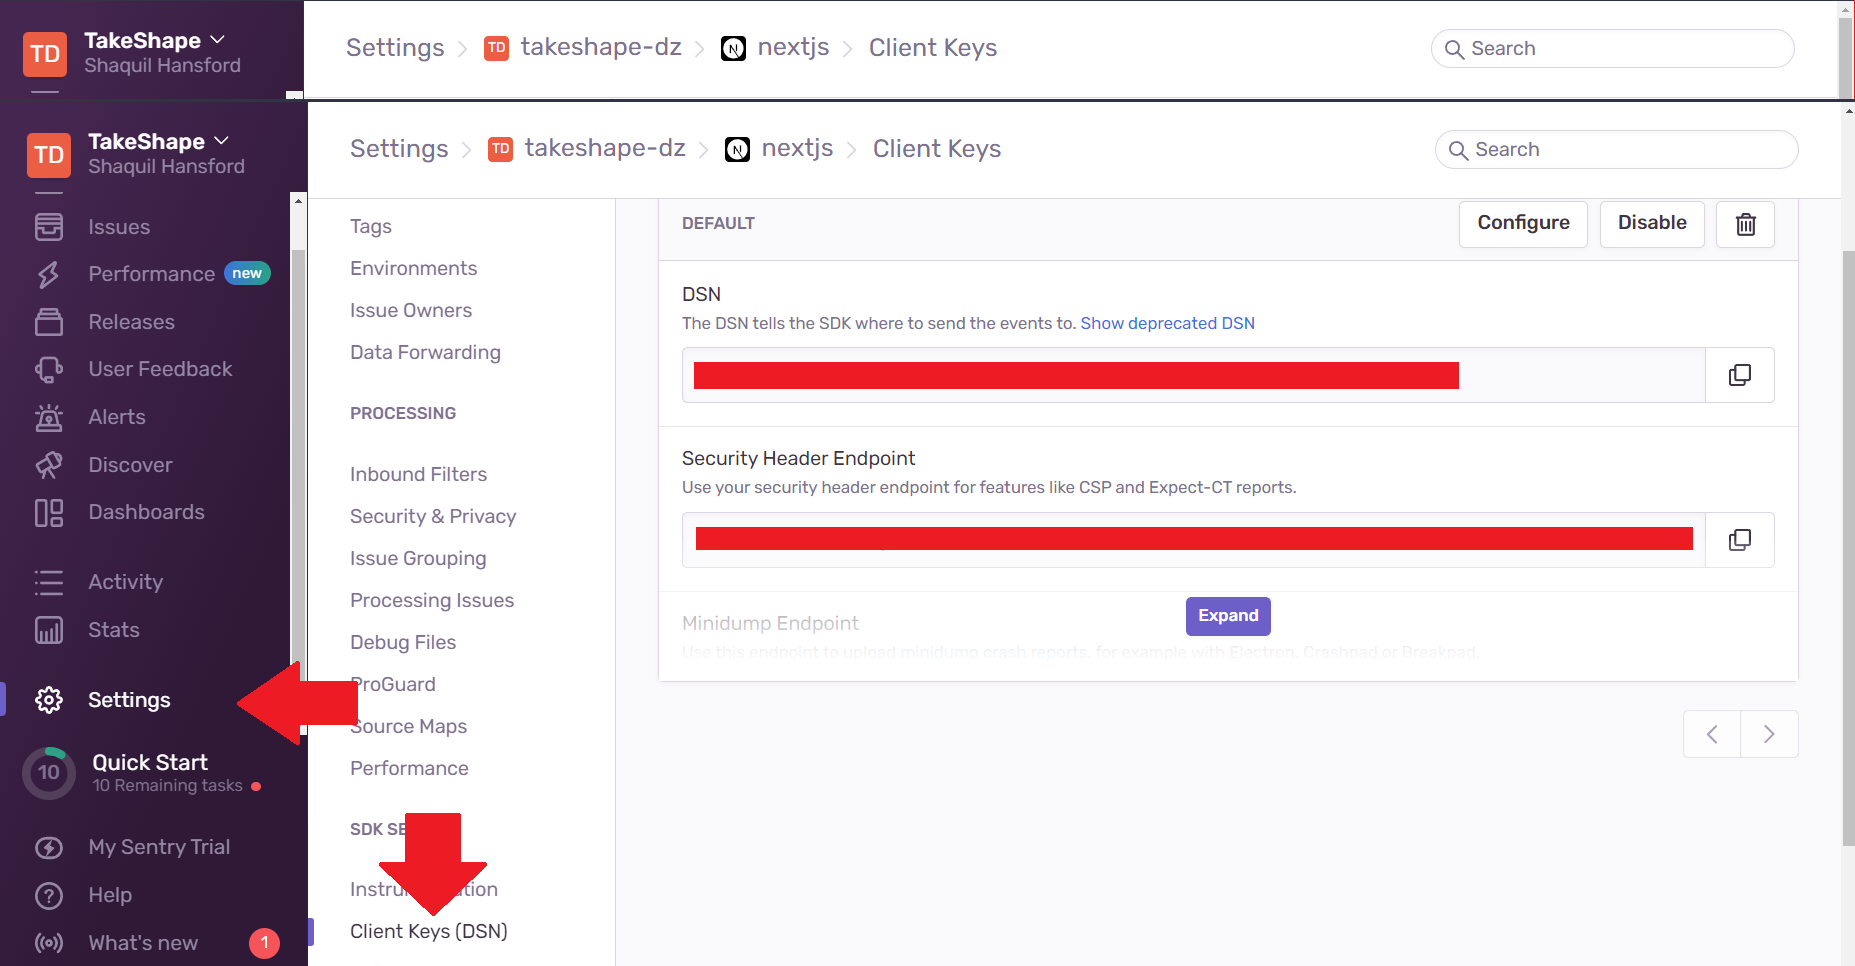Image resolution: width=1855 pixels, height=966 pixels.
Task: Open My Sentry Trial icon
Action: click(x=49, y=847)
